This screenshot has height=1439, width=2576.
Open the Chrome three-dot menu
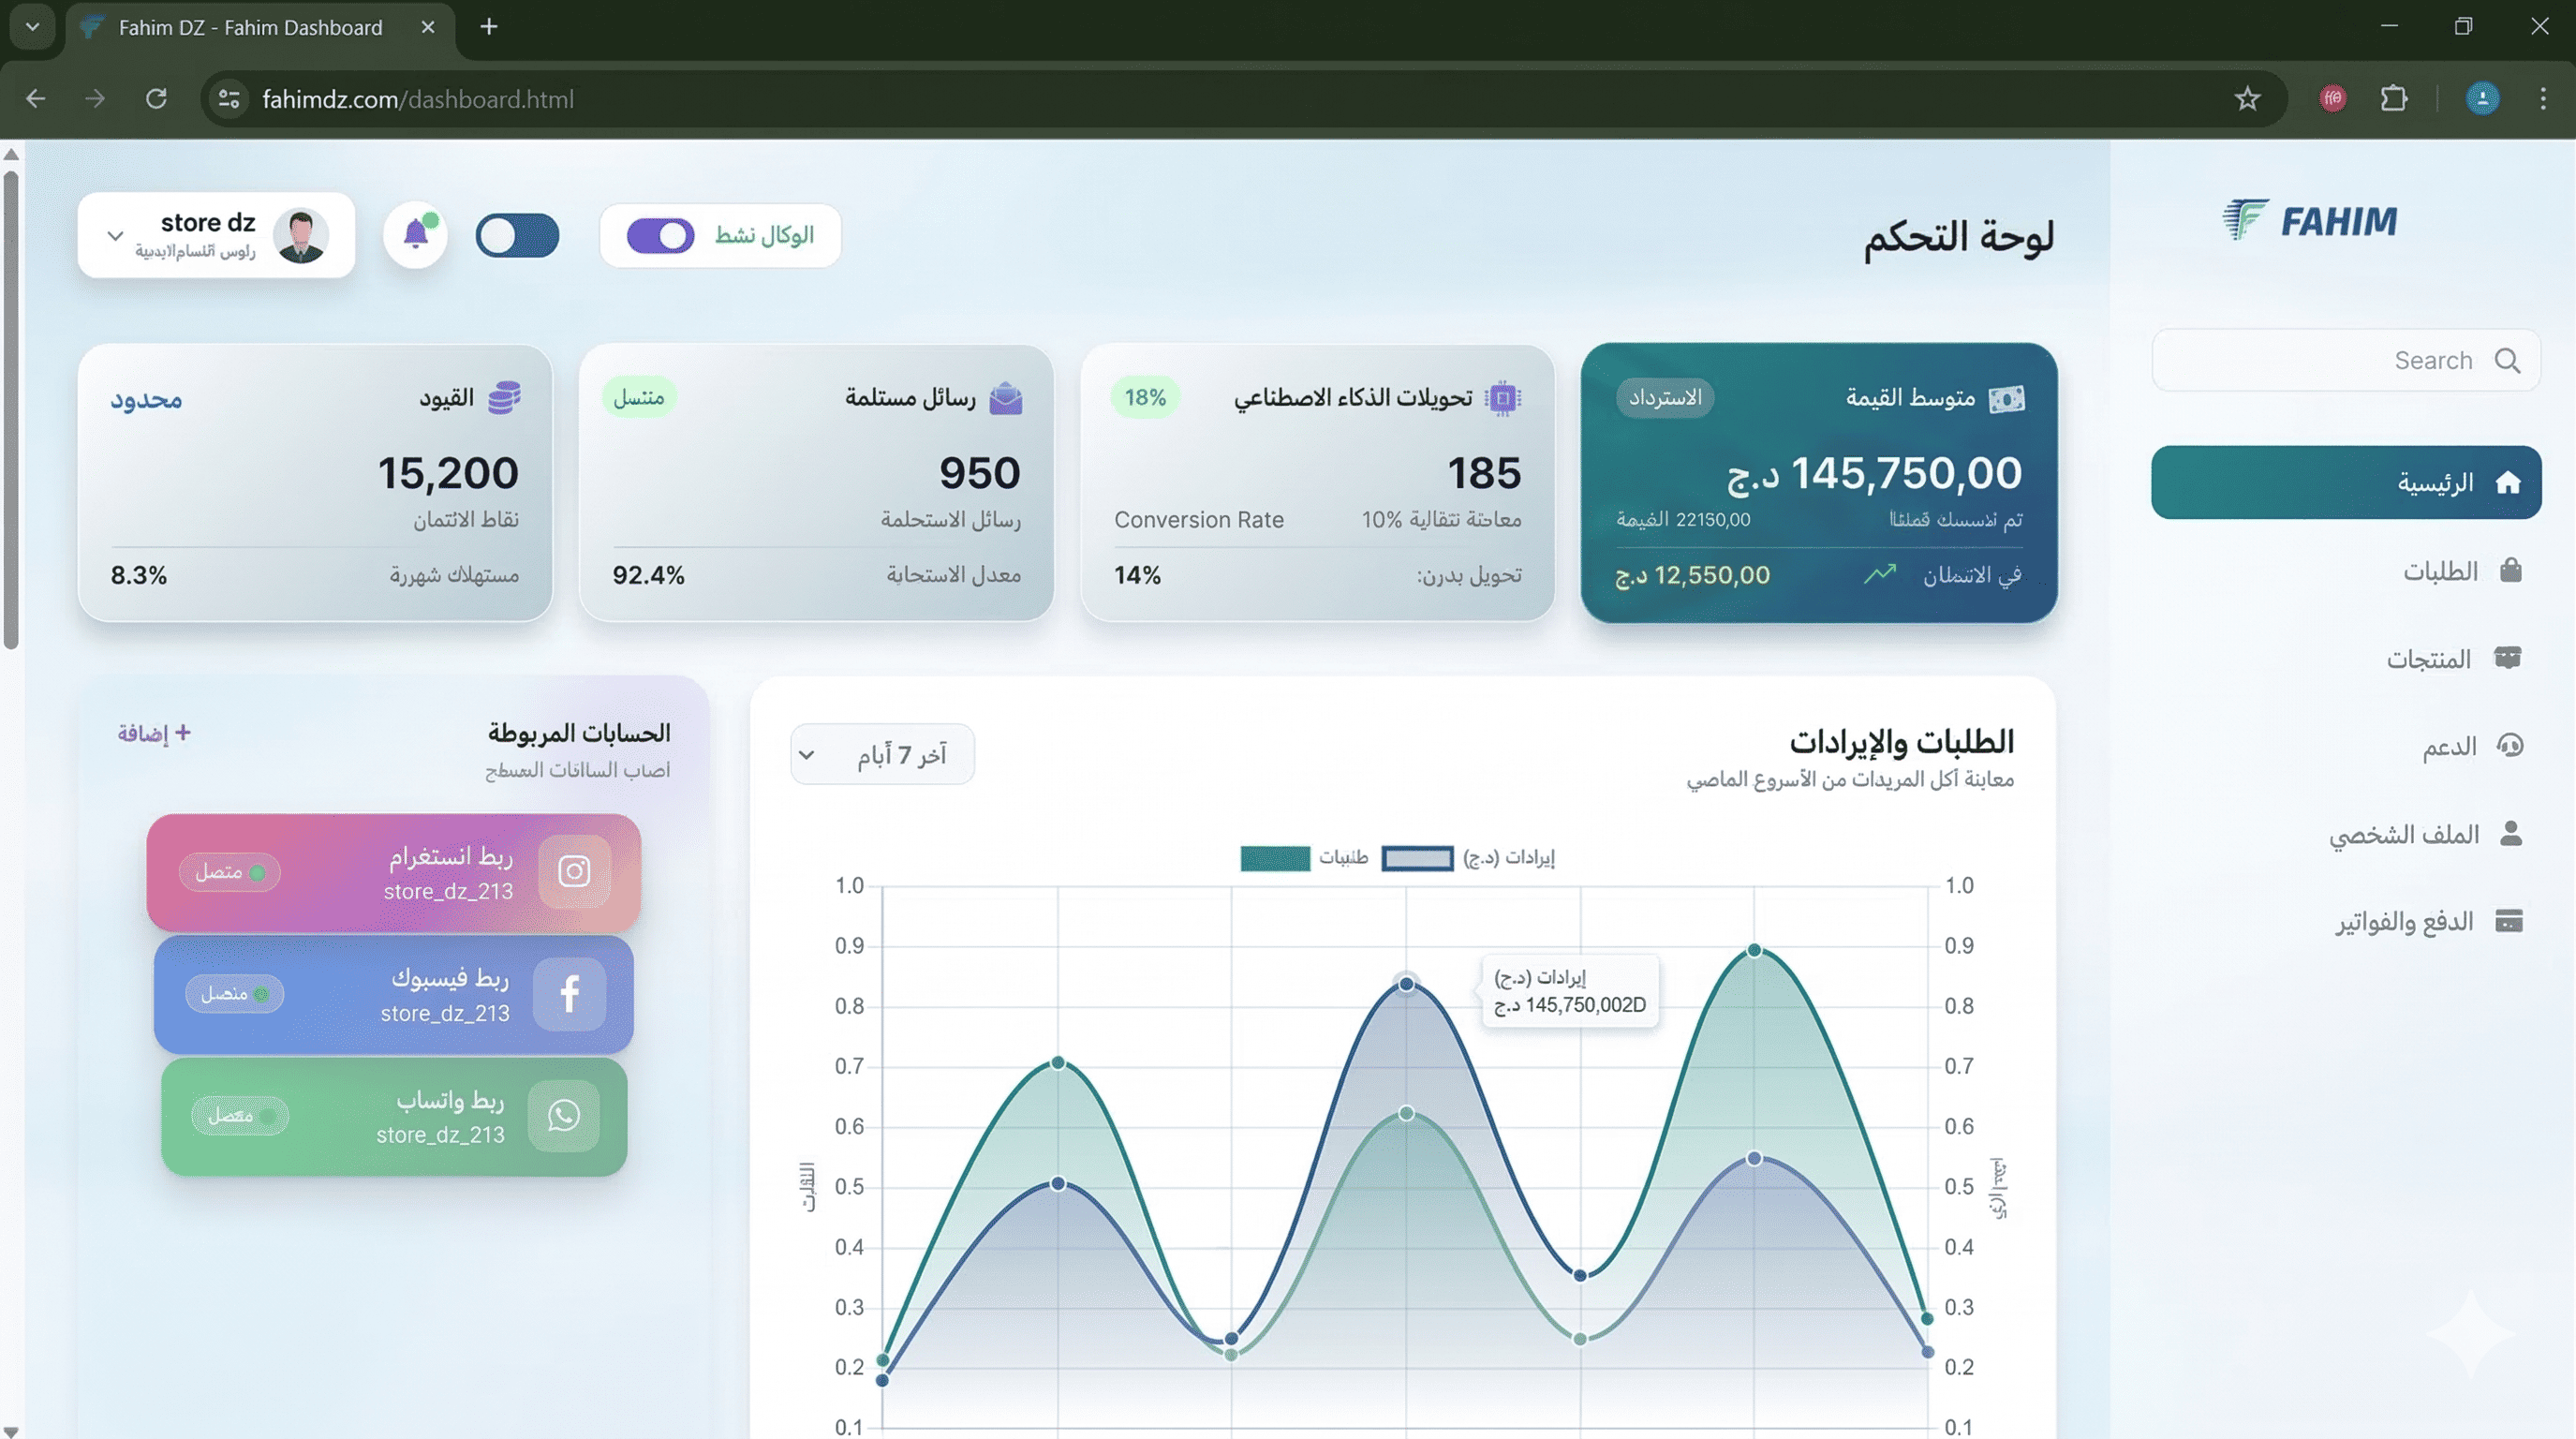(2543, 99)
